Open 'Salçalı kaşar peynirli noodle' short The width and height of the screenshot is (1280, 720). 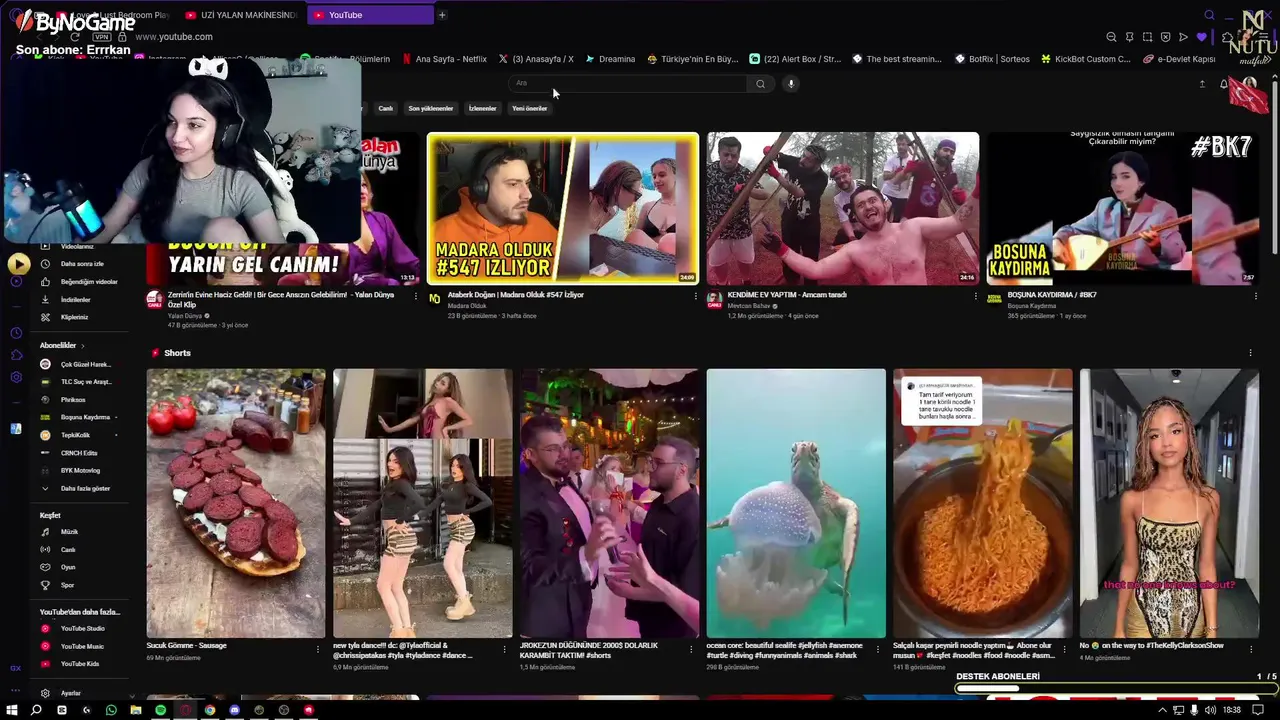click(x=982, y=503)
